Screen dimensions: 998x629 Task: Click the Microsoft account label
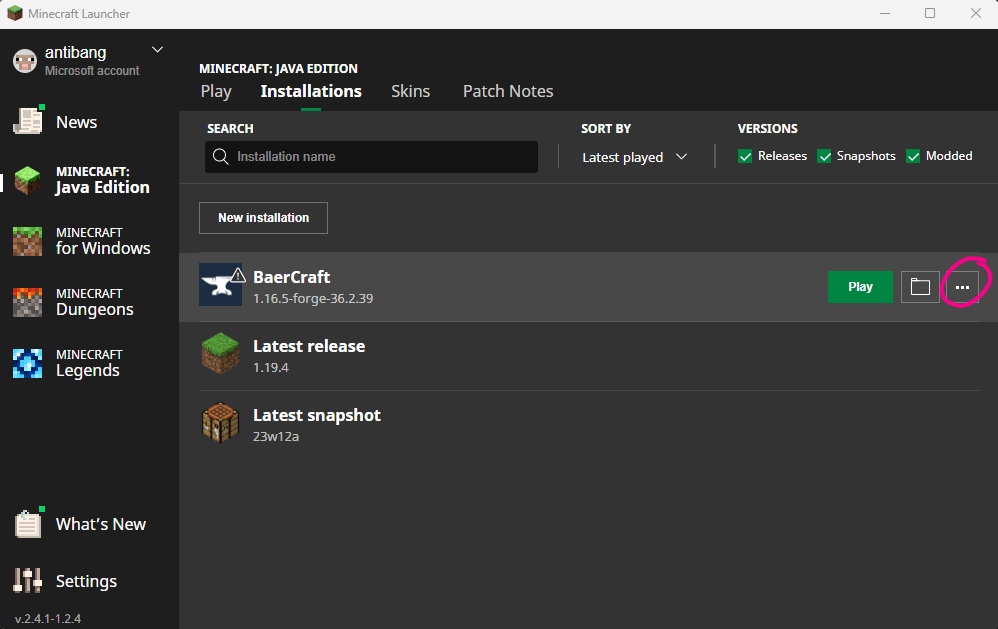(92, 71)
